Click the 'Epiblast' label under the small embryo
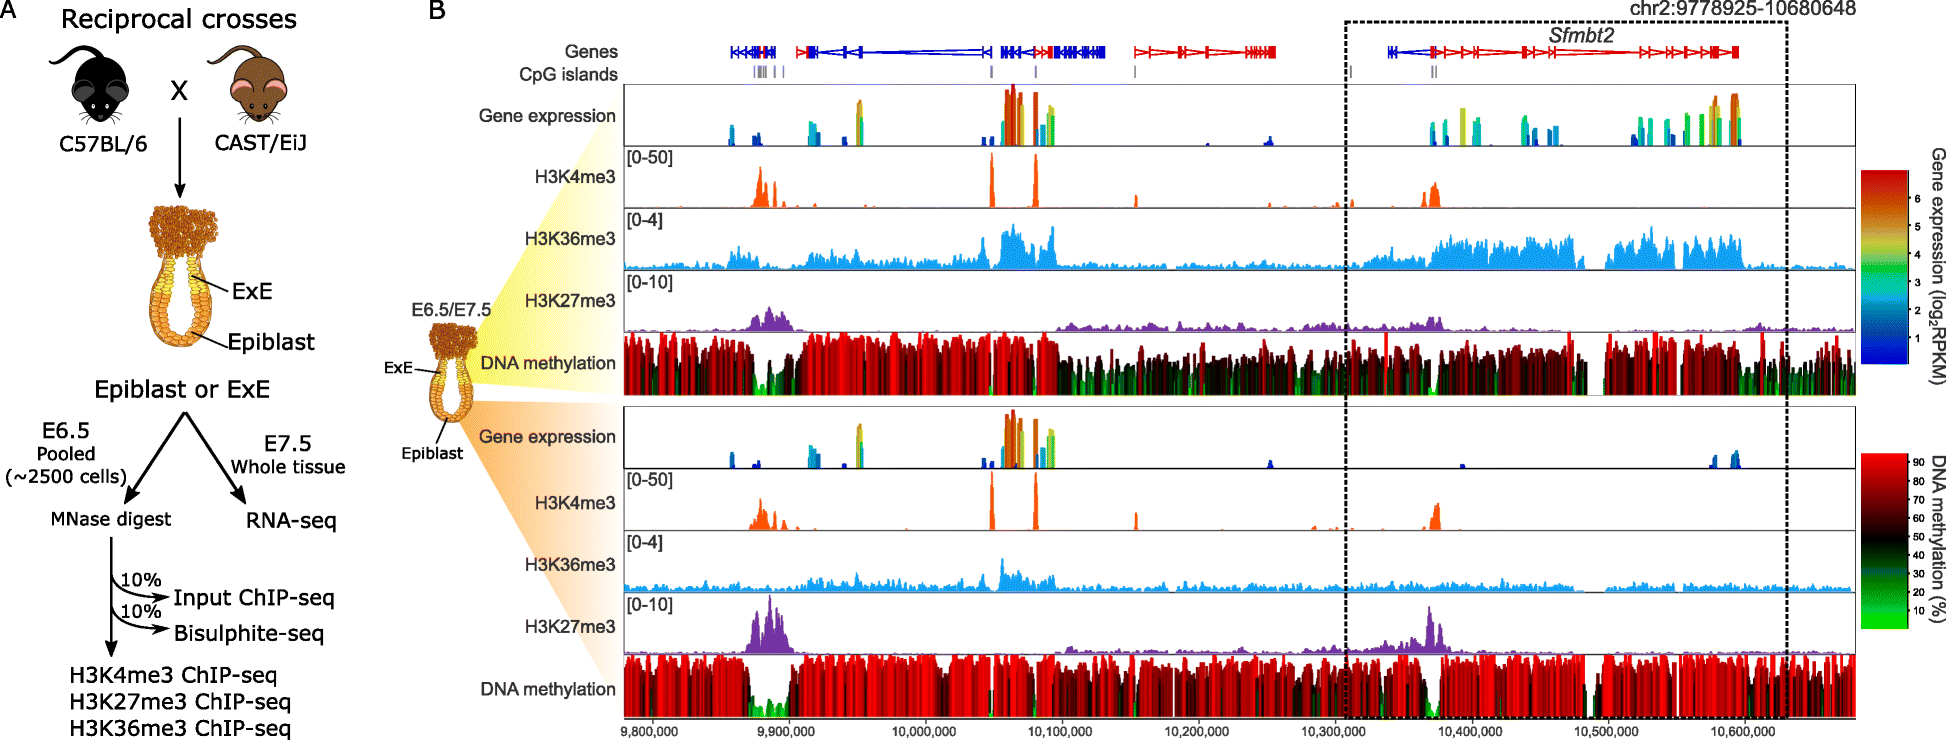Viewport: 1946px width, 740px height. tap(432, 453)
